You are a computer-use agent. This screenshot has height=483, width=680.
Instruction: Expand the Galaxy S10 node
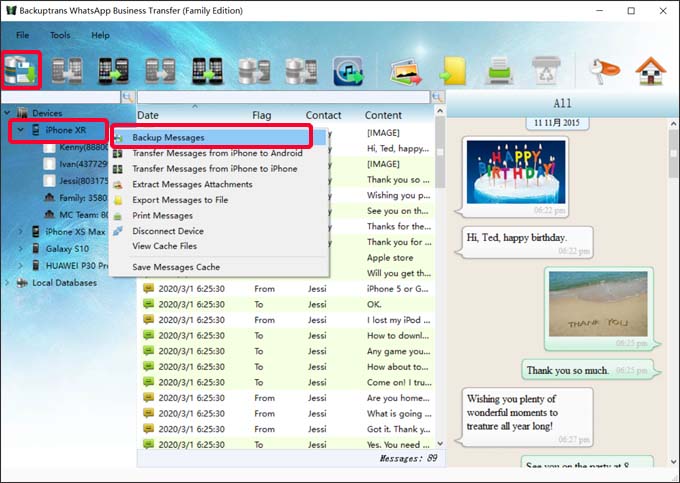tap(20, 249)
